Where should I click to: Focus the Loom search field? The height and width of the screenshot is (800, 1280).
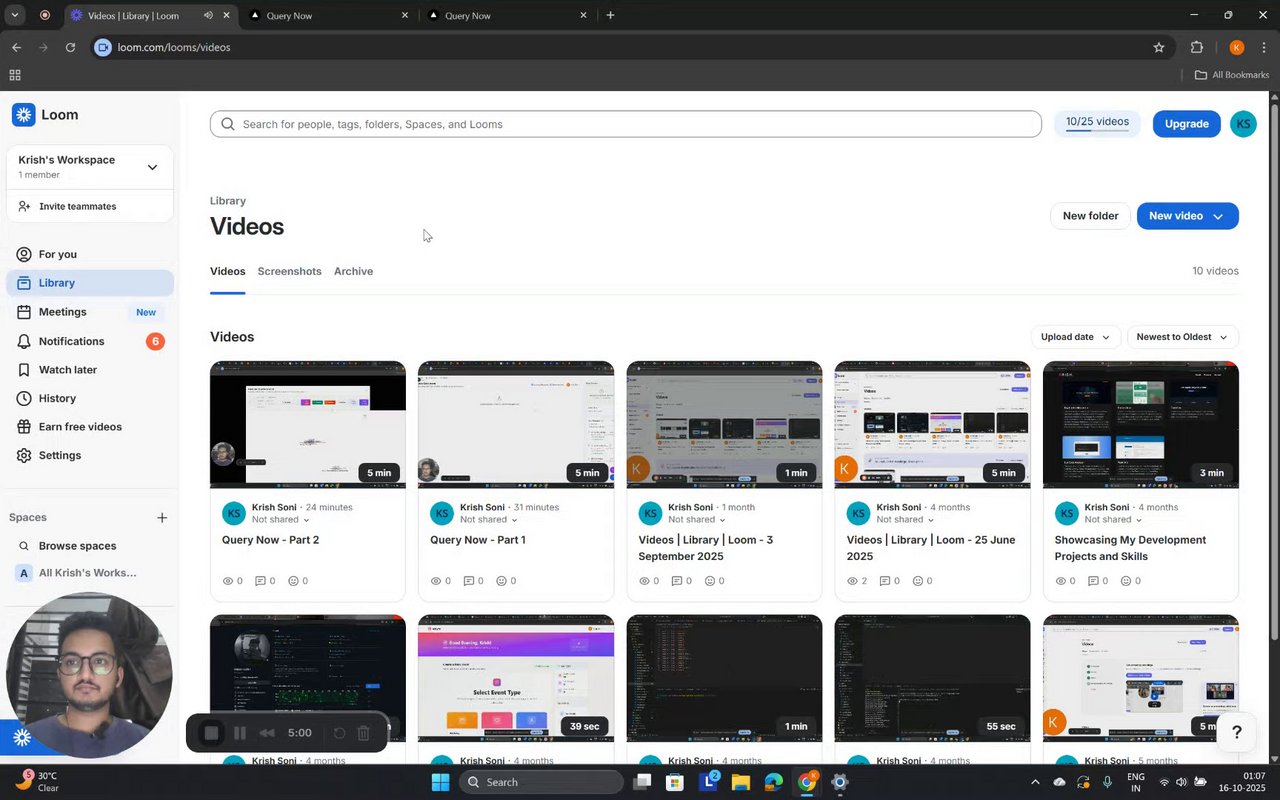tap(626, 124)
